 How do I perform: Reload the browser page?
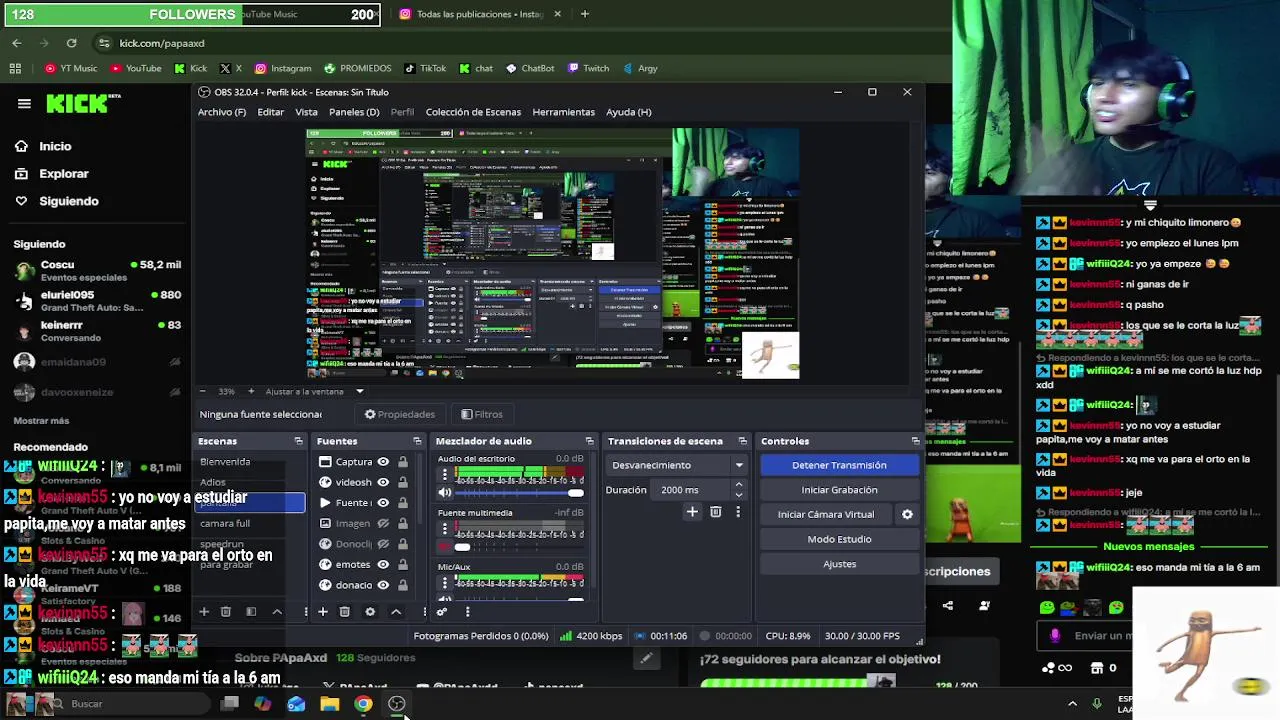(71, 43)
